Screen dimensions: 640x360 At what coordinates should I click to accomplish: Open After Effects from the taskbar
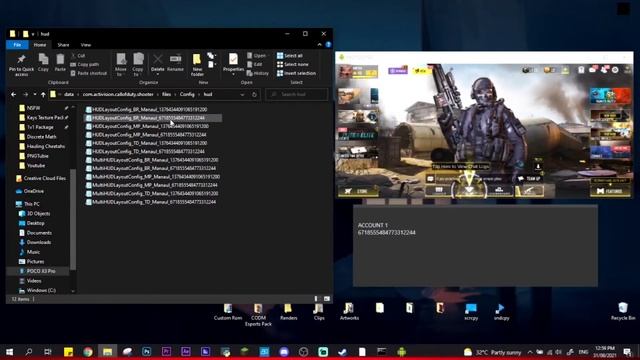point(186,351)
